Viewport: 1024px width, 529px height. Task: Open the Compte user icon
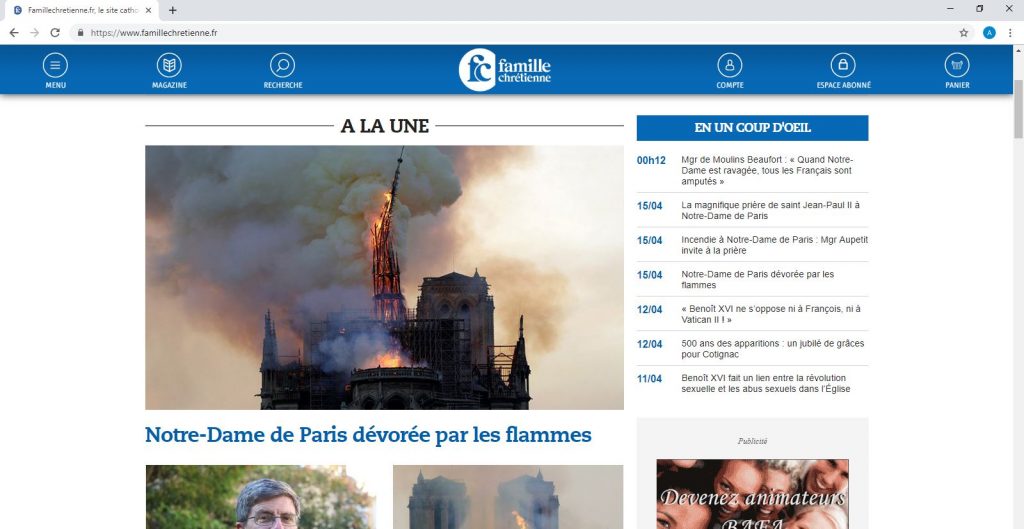click(x=730, y=66)
